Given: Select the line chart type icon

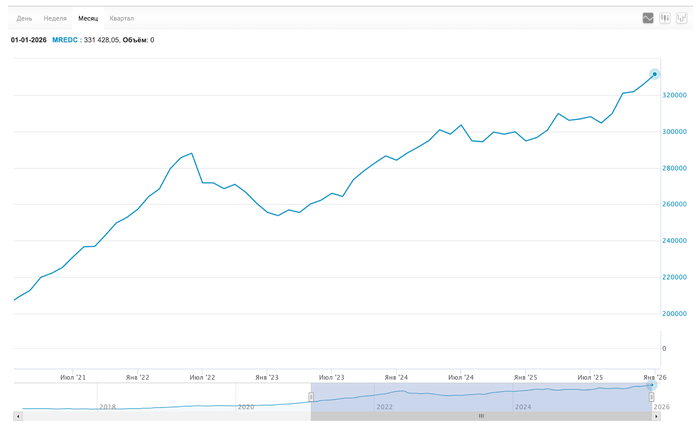Looking at the screenshot, I should coord(648,18).
